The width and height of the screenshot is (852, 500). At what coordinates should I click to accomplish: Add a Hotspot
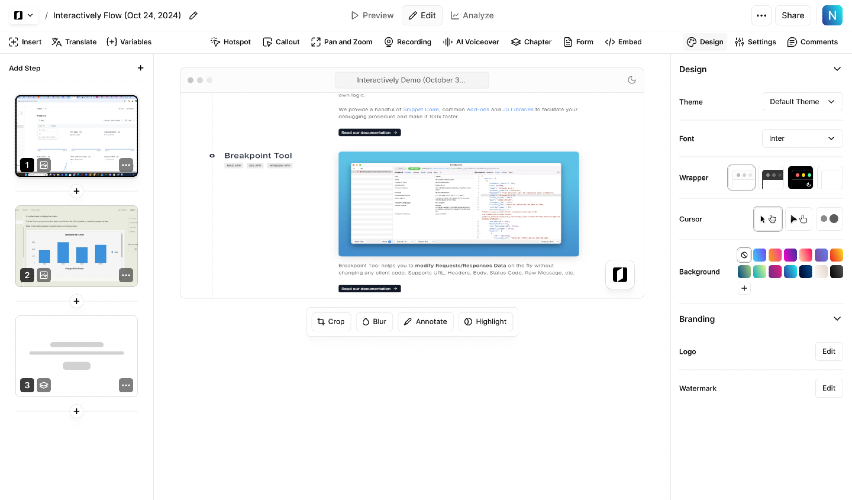230,42
